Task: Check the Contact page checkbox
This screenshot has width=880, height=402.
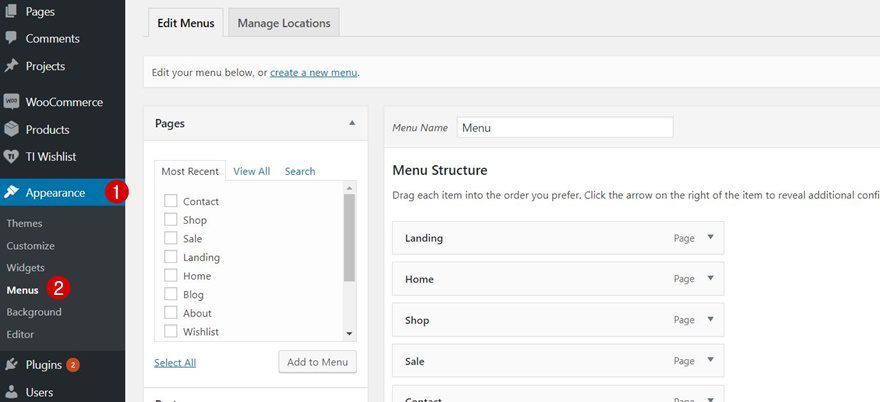Action: click(171, 201)
